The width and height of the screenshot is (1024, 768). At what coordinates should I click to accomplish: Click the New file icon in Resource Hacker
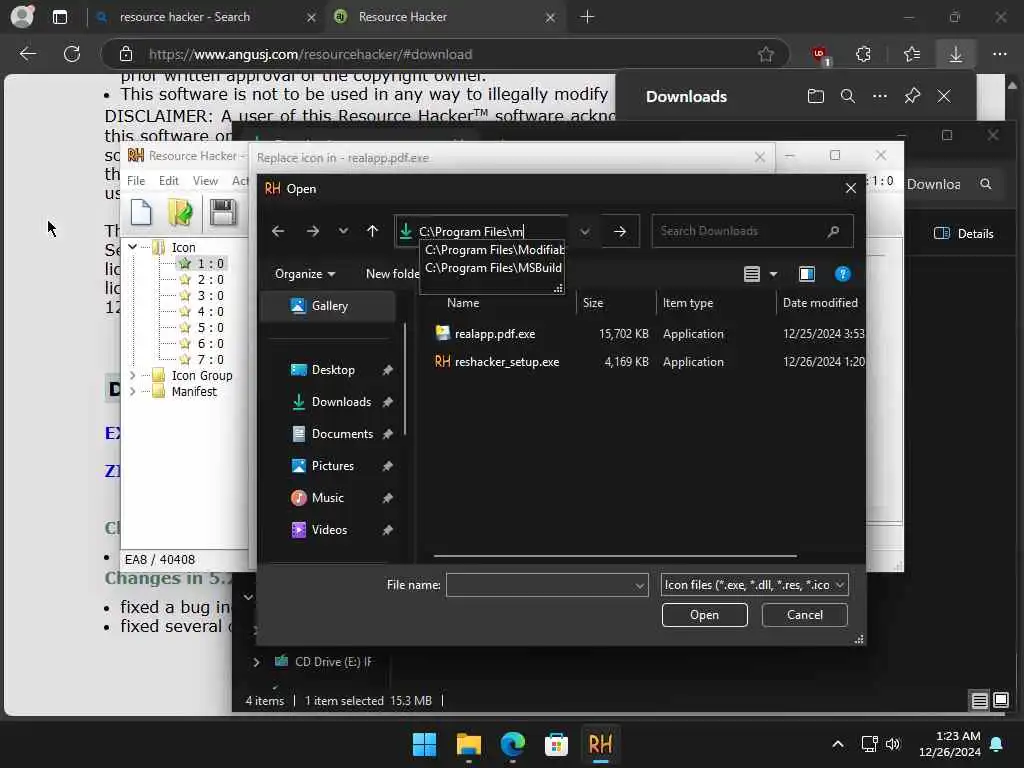[x=141, y=212]
